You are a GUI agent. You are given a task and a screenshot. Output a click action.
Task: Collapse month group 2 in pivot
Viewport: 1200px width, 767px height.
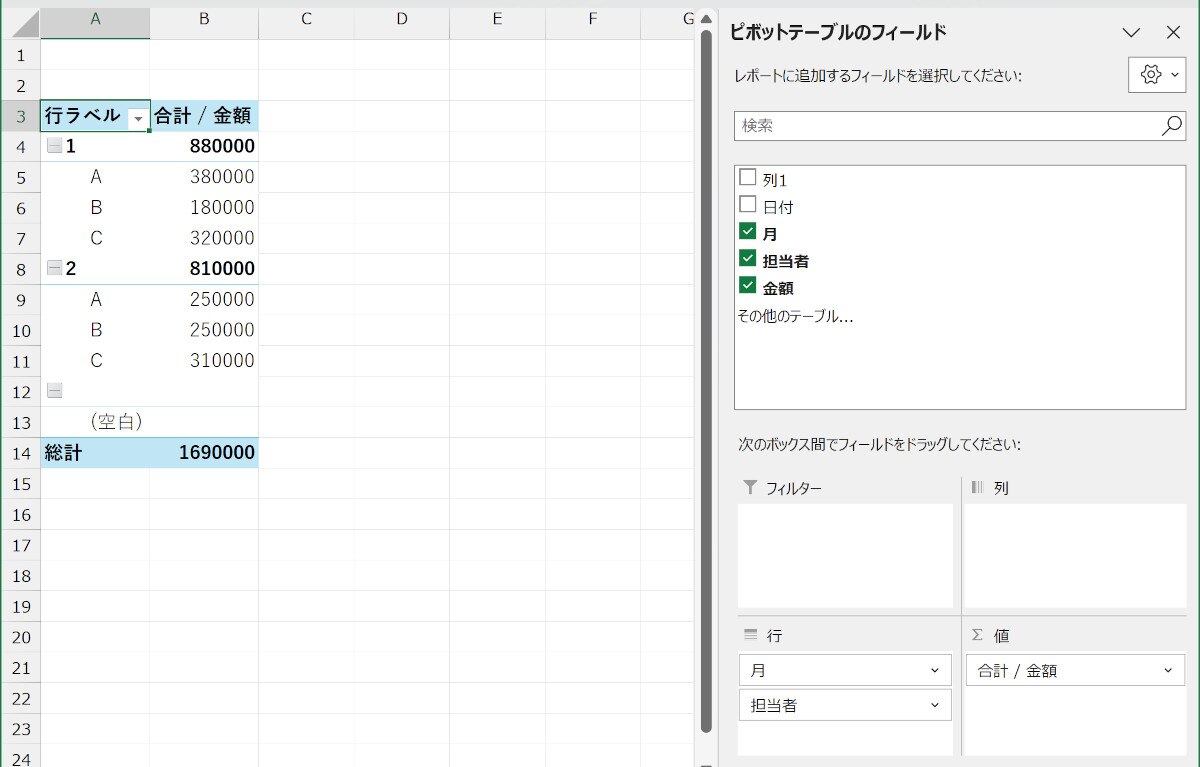(54, 268)
